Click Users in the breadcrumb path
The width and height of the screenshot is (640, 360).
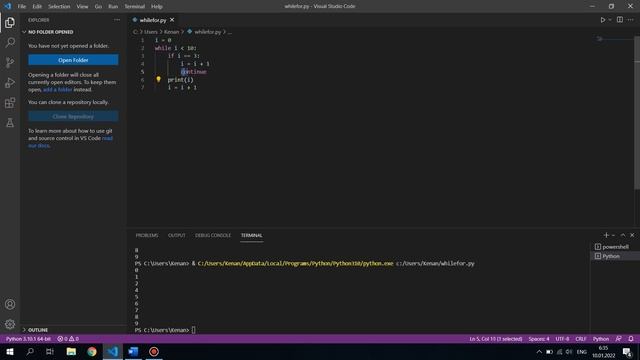click(151, 31)
